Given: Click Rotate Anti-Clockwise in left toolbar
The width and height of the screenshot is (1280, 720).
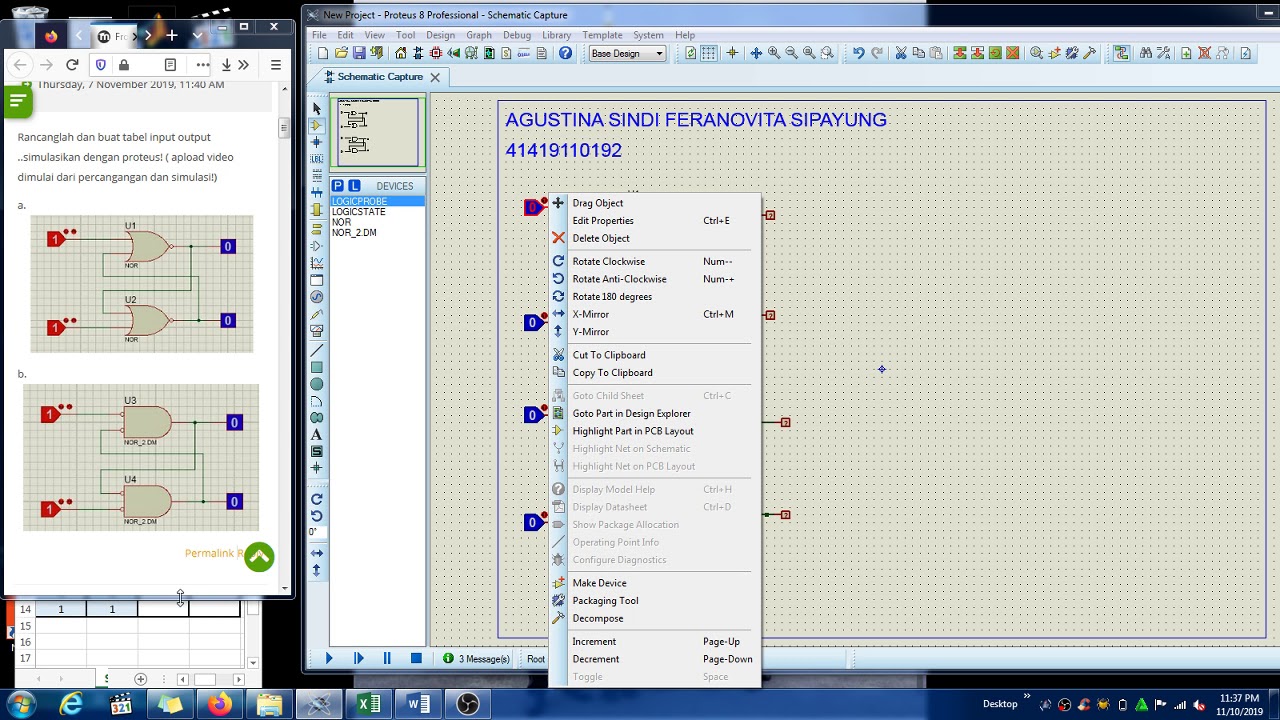Looking at the screenshot, I should [x=317, y=515].
